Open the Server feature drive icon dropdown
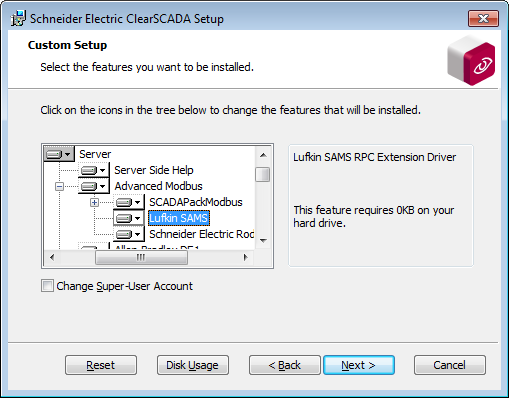The image size is (509, 398). pyautogui.click(x=59, y=154)
